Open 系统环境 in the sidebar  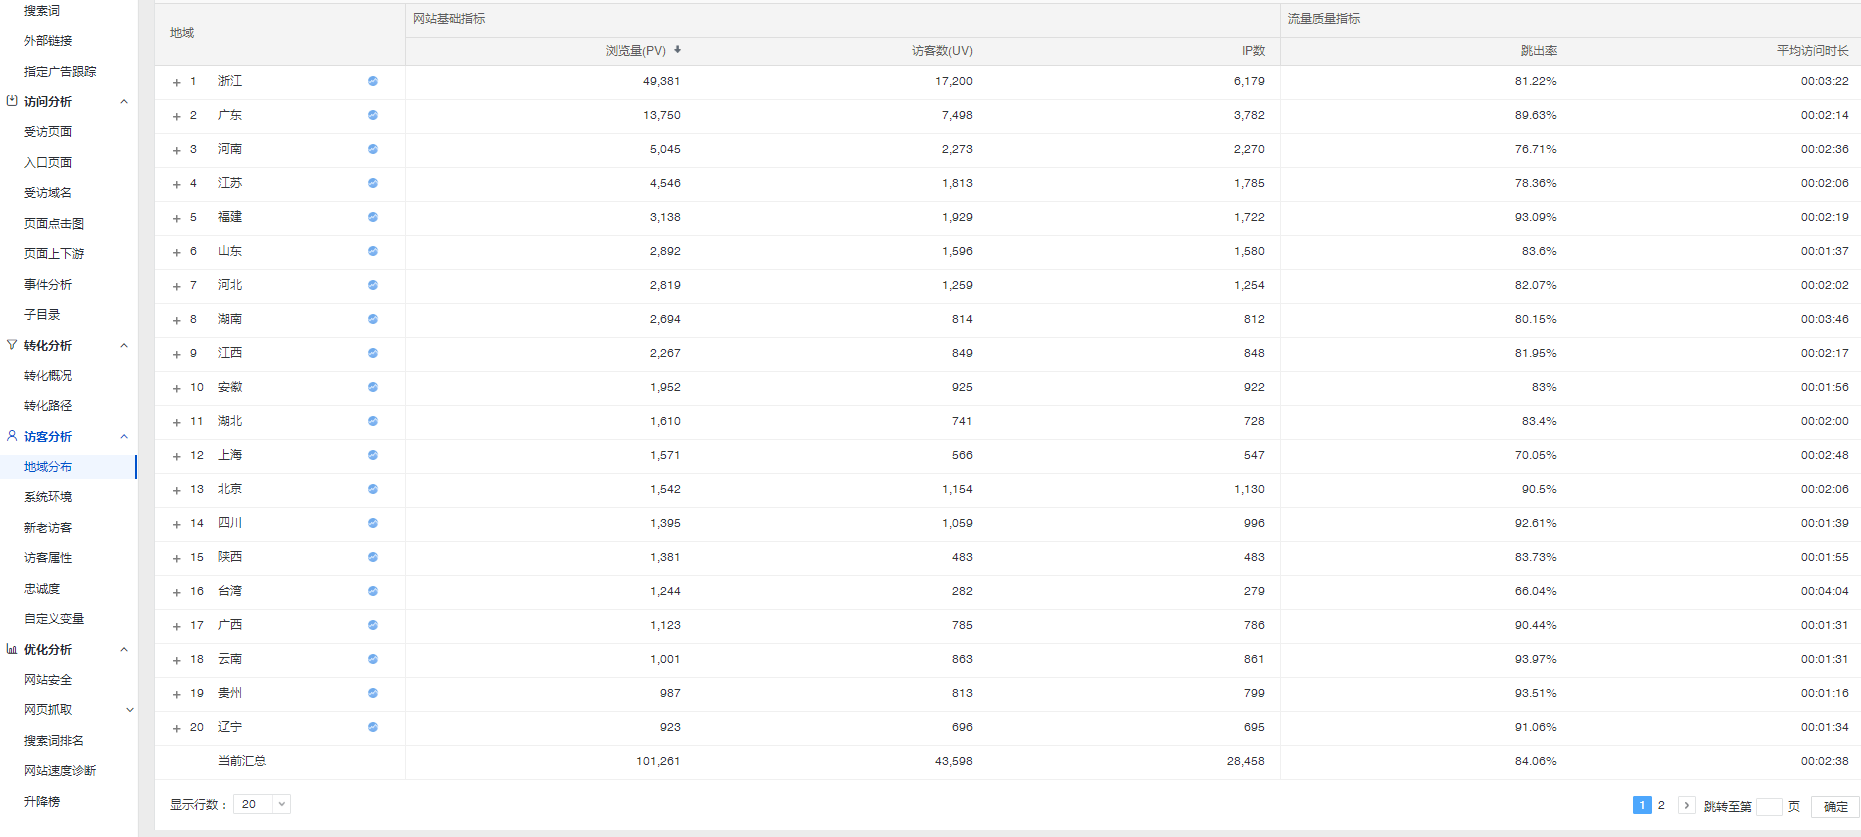48,497
